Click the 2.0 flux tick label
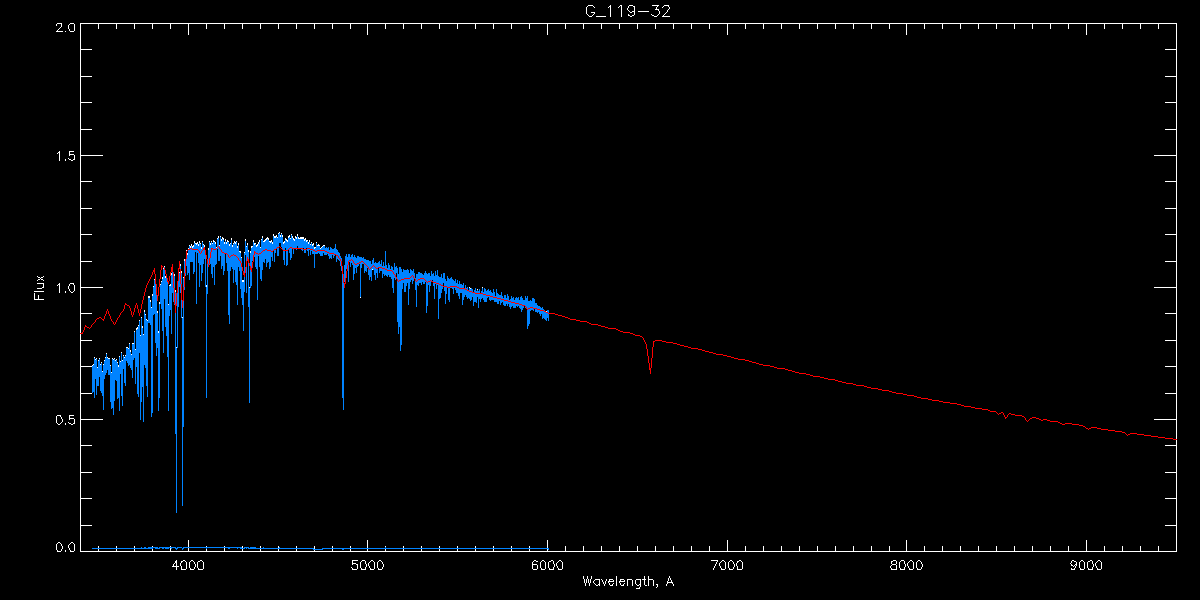Screen dimensions: 1200x600 (65, 28)
